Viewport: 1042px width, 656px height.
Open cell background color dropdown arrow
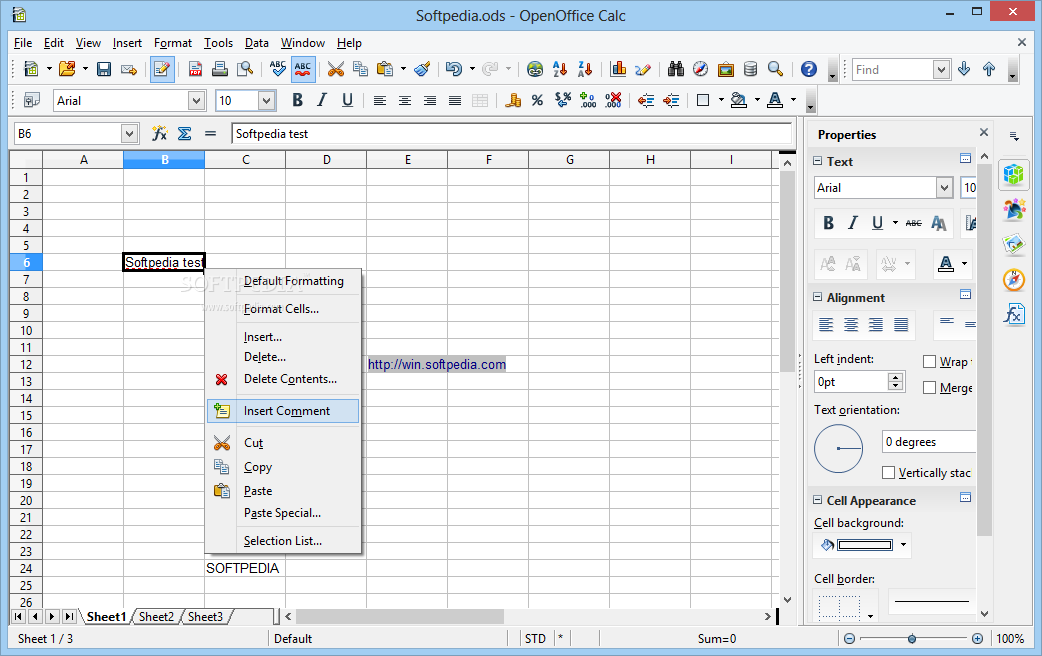click(903, 545)
